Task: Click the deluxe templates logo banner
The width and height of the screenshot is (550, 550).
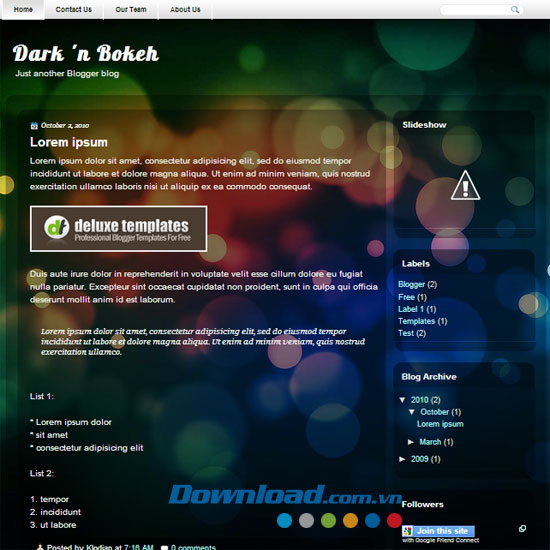Action: tap(119, 229)
